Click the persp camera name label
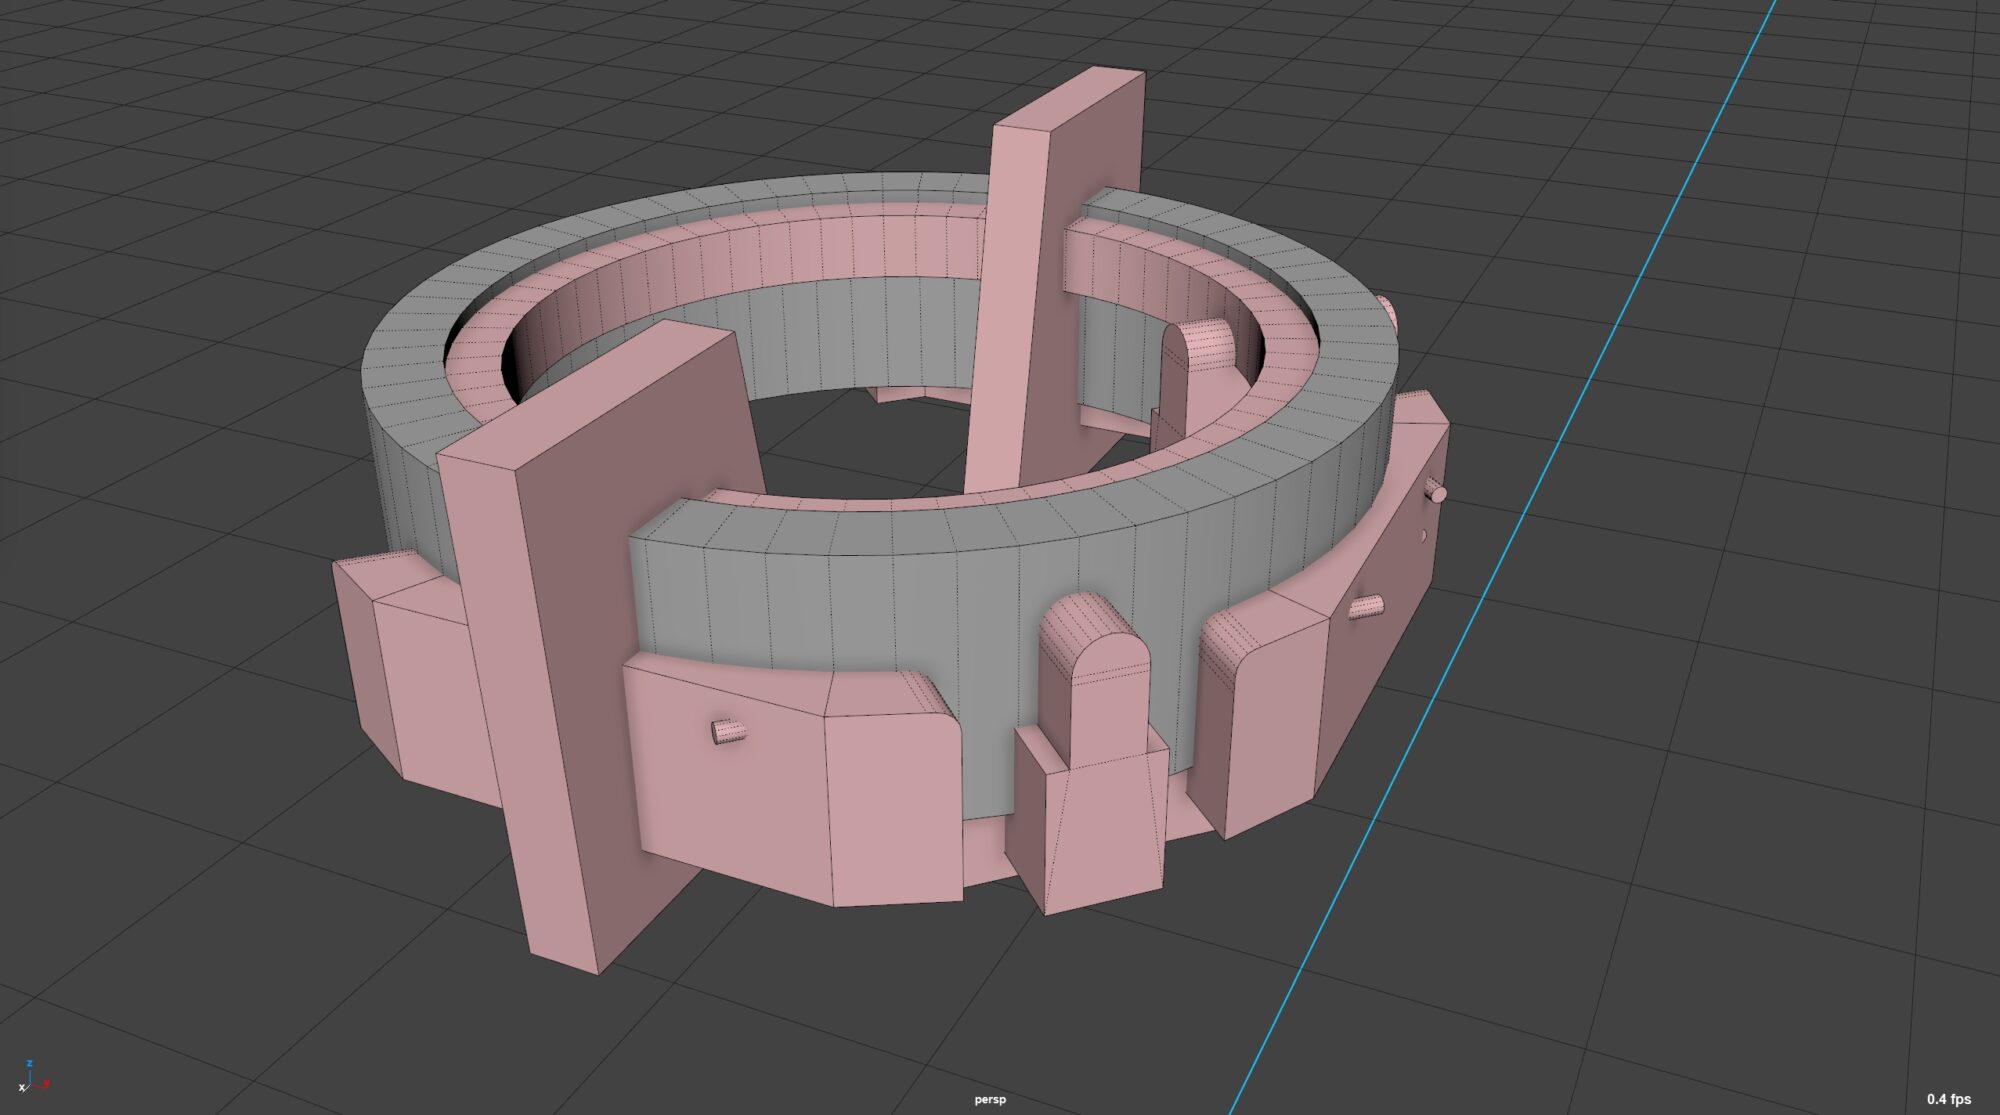2000x1115 pixels. tap(990, 1100)
